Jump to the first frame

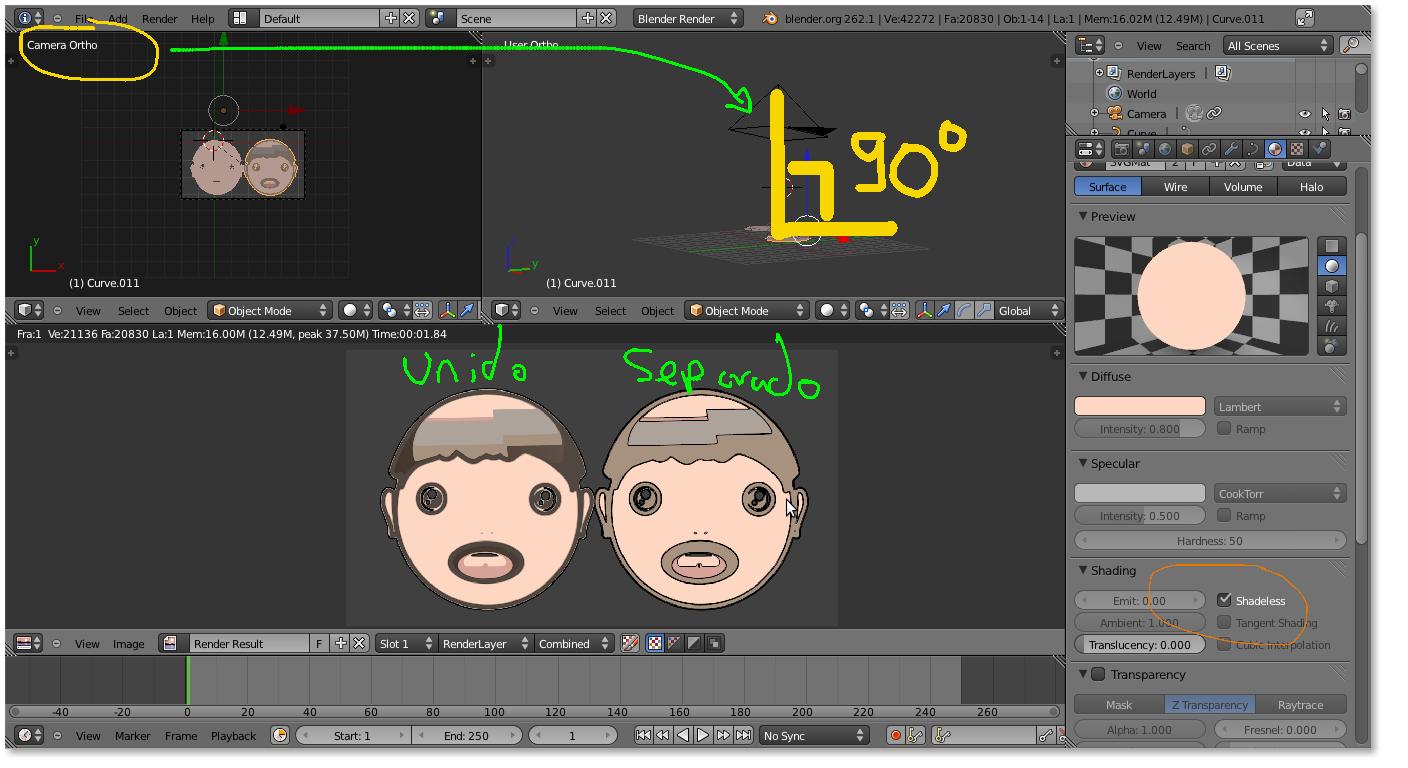point(644,735)
